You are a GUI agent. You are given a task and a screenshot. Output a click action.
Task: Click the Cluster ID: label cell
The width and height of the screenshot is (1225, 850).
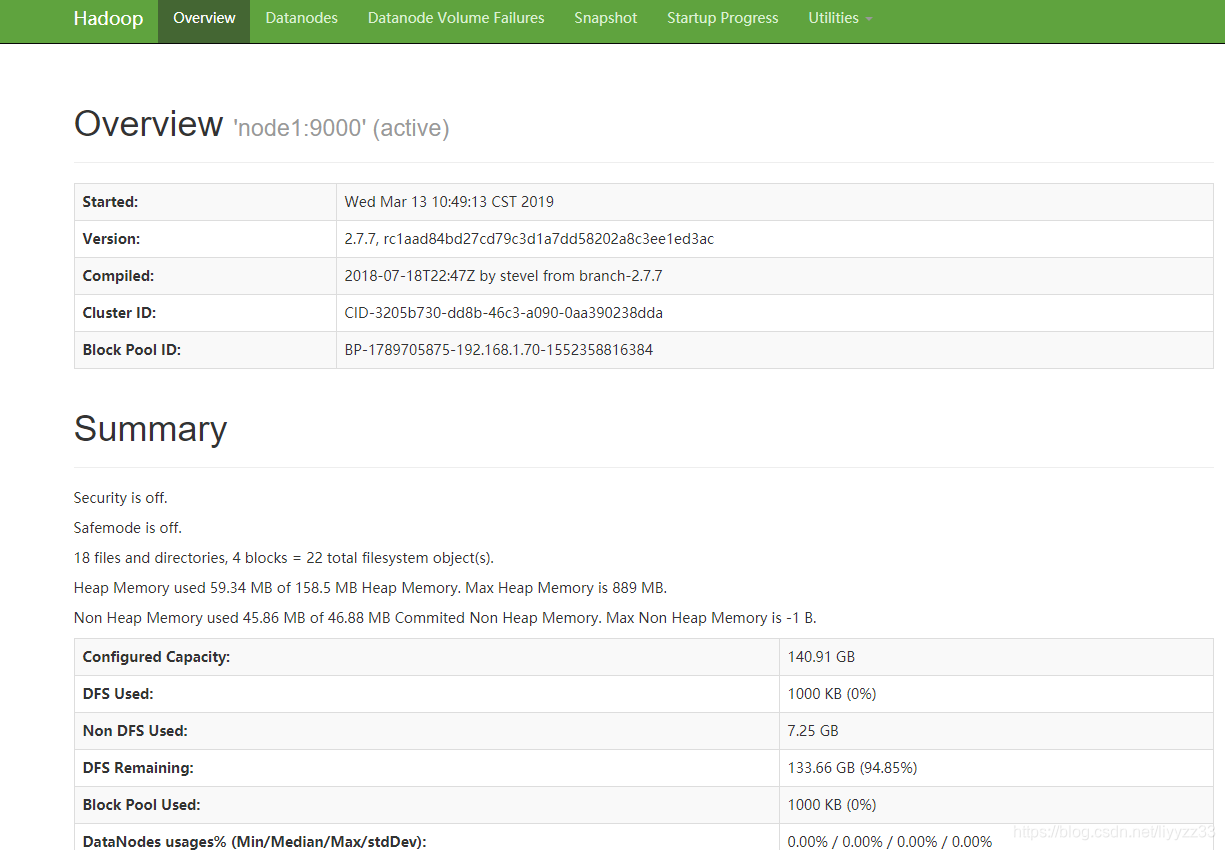point(205,313)
